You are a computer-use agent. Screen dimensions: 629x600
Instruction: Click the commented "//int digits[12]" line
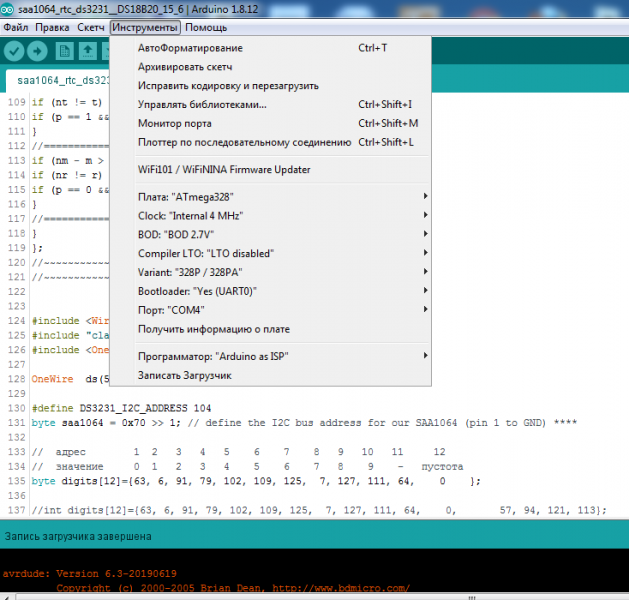319,510
